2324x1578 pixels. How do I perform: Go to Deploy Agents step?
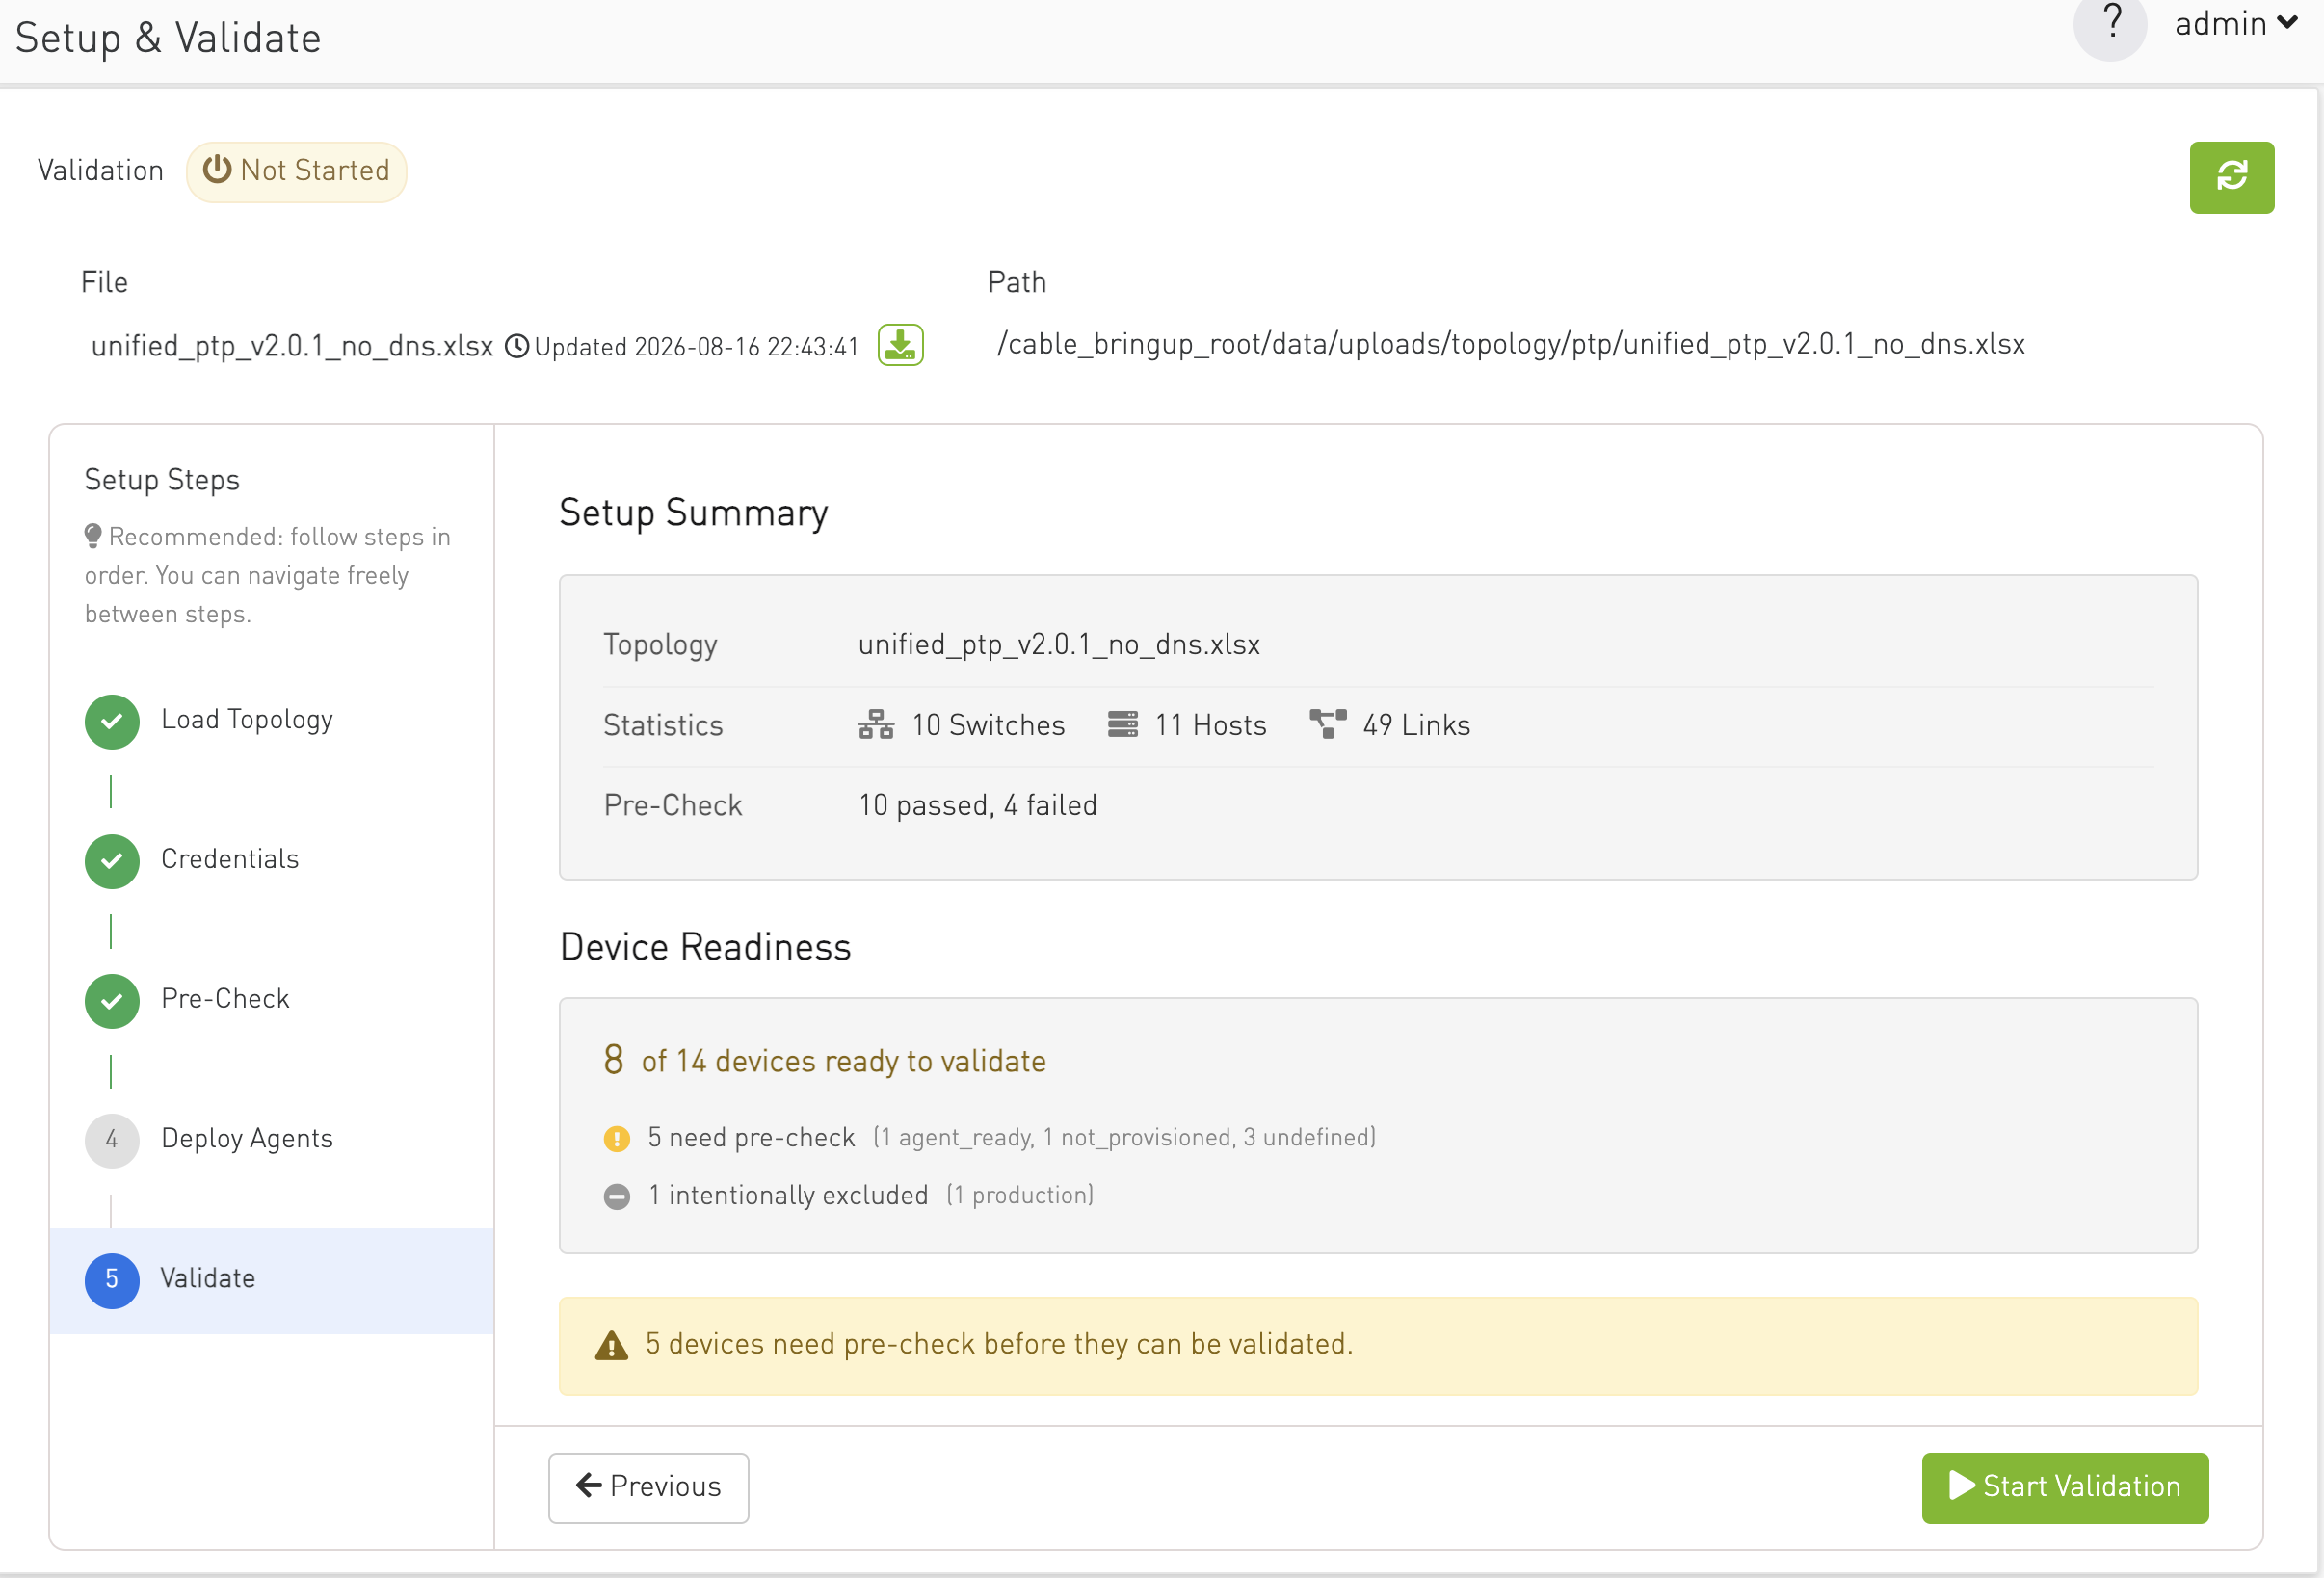click(247, 1139)
